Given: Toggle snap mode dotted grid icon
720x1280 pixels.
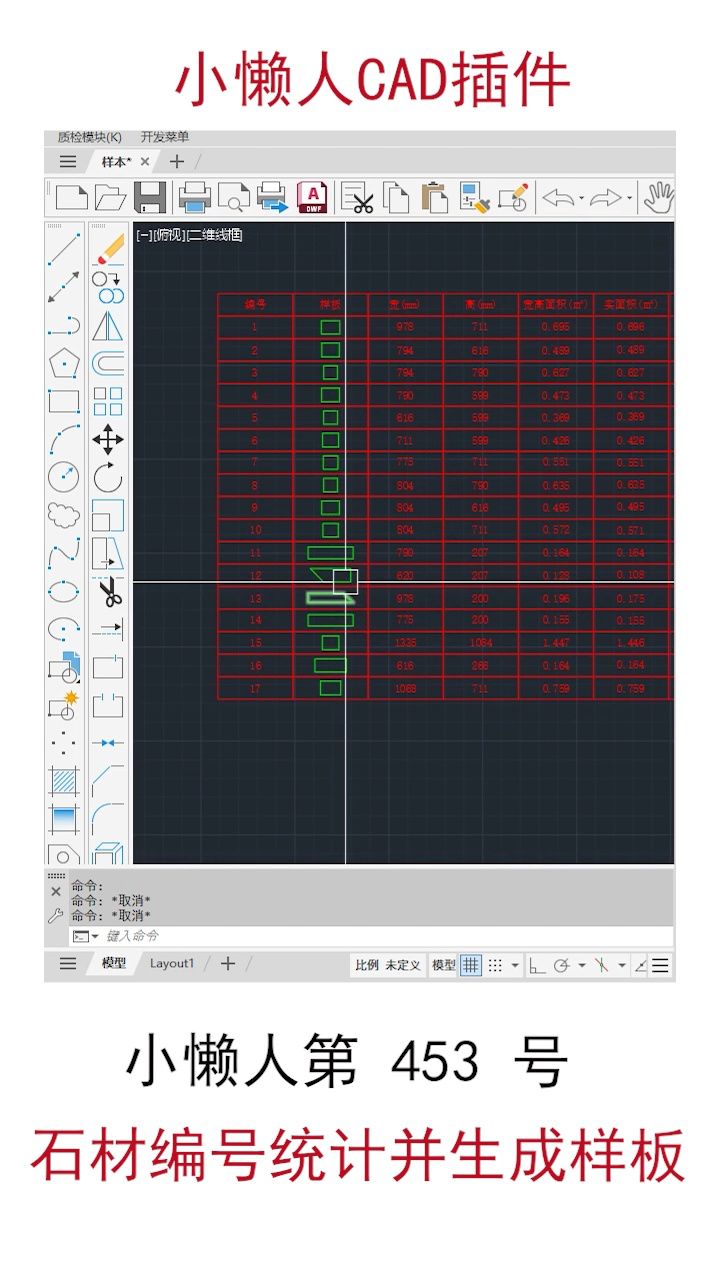Looking at the screenshot, I should (495, 965).
